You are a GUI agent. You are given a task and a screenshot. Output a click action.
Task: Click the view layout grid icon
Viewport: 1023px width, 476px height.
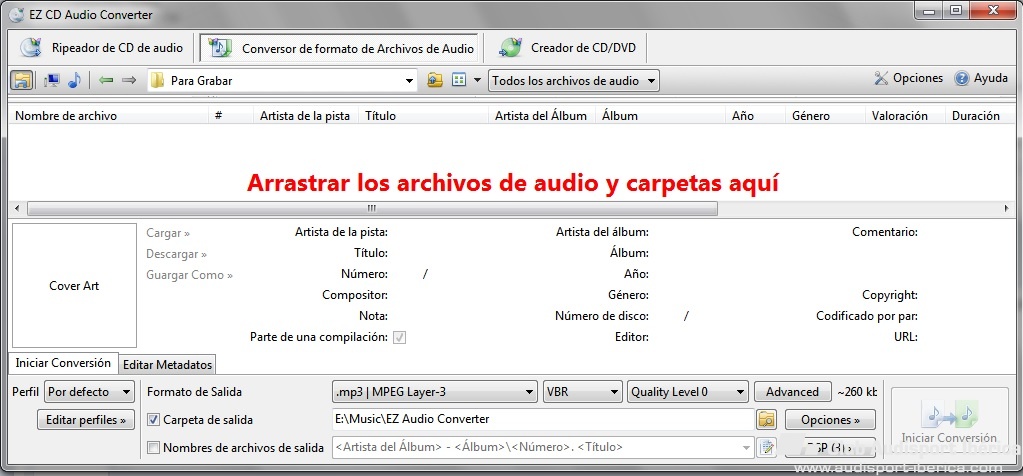tap(459, 81)
